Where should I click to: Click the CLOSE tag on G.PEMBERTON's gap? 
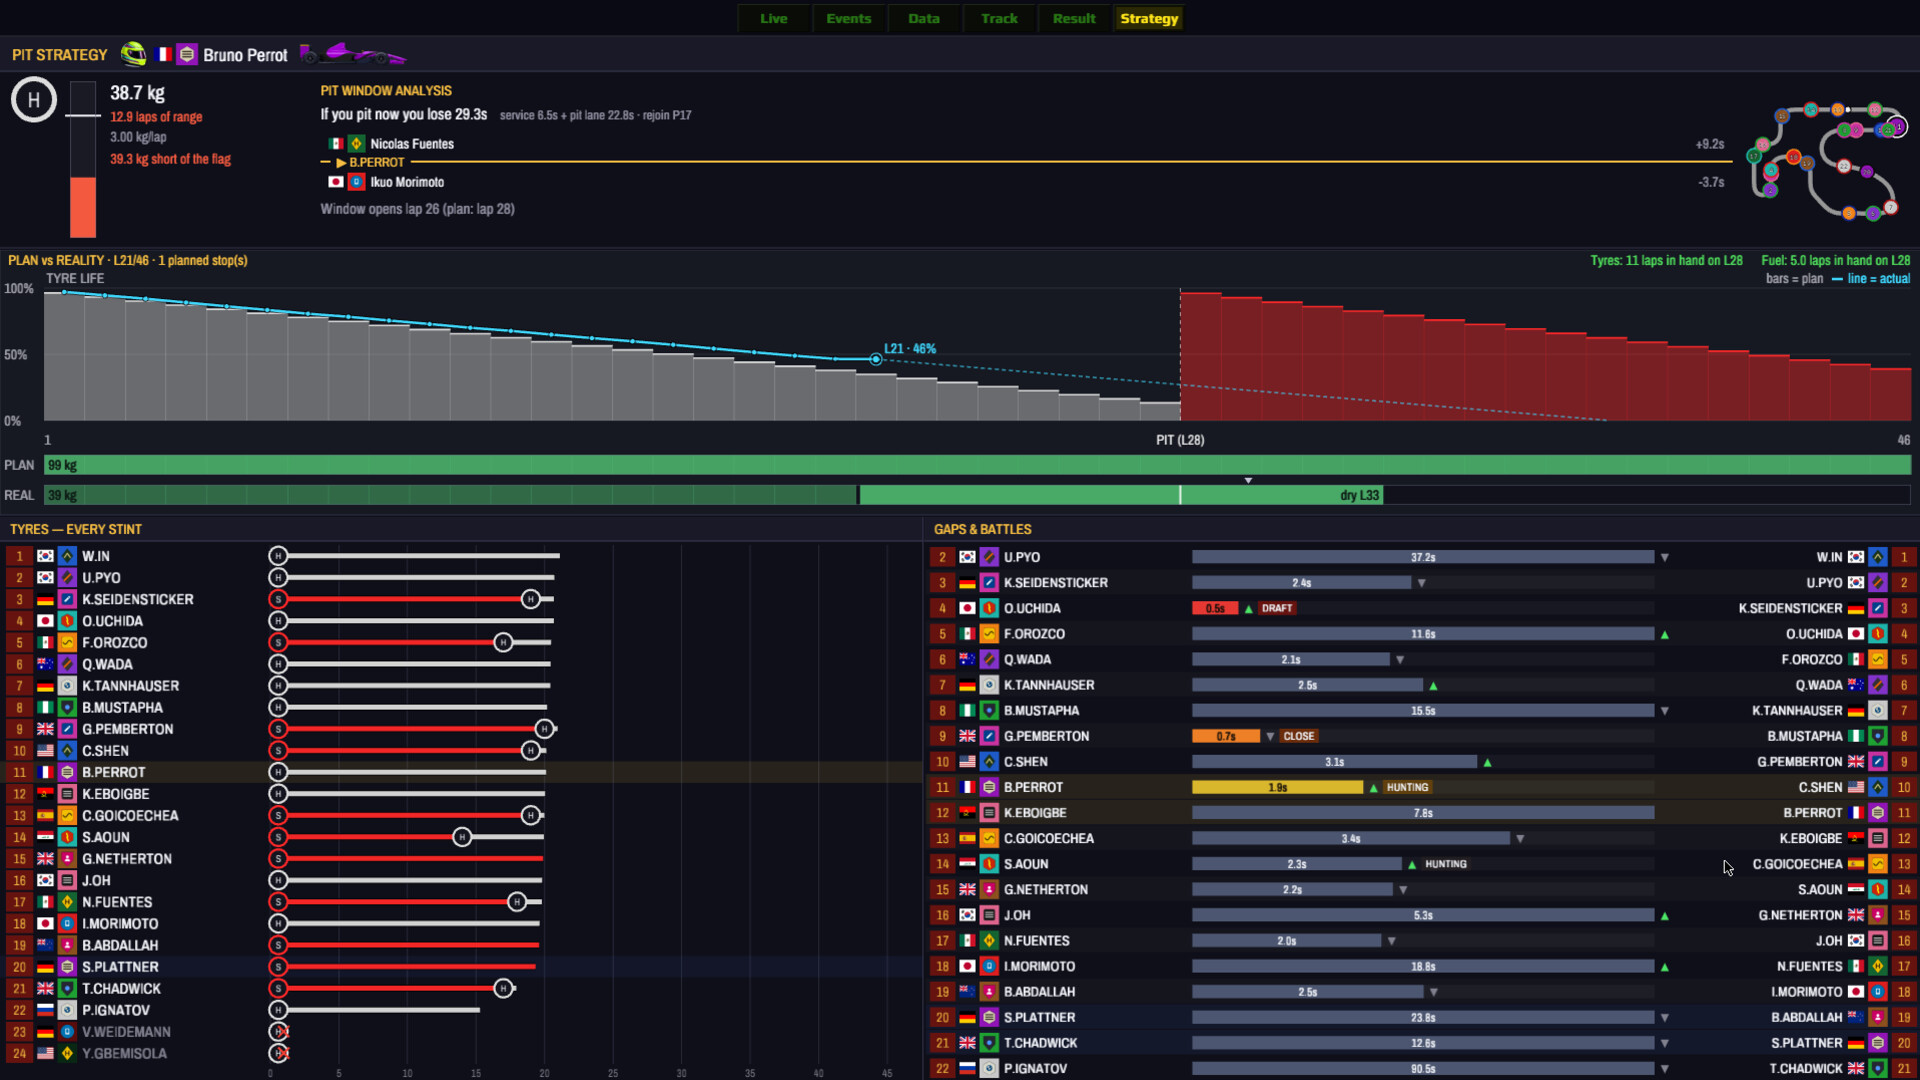click(x=1299, y=736)
